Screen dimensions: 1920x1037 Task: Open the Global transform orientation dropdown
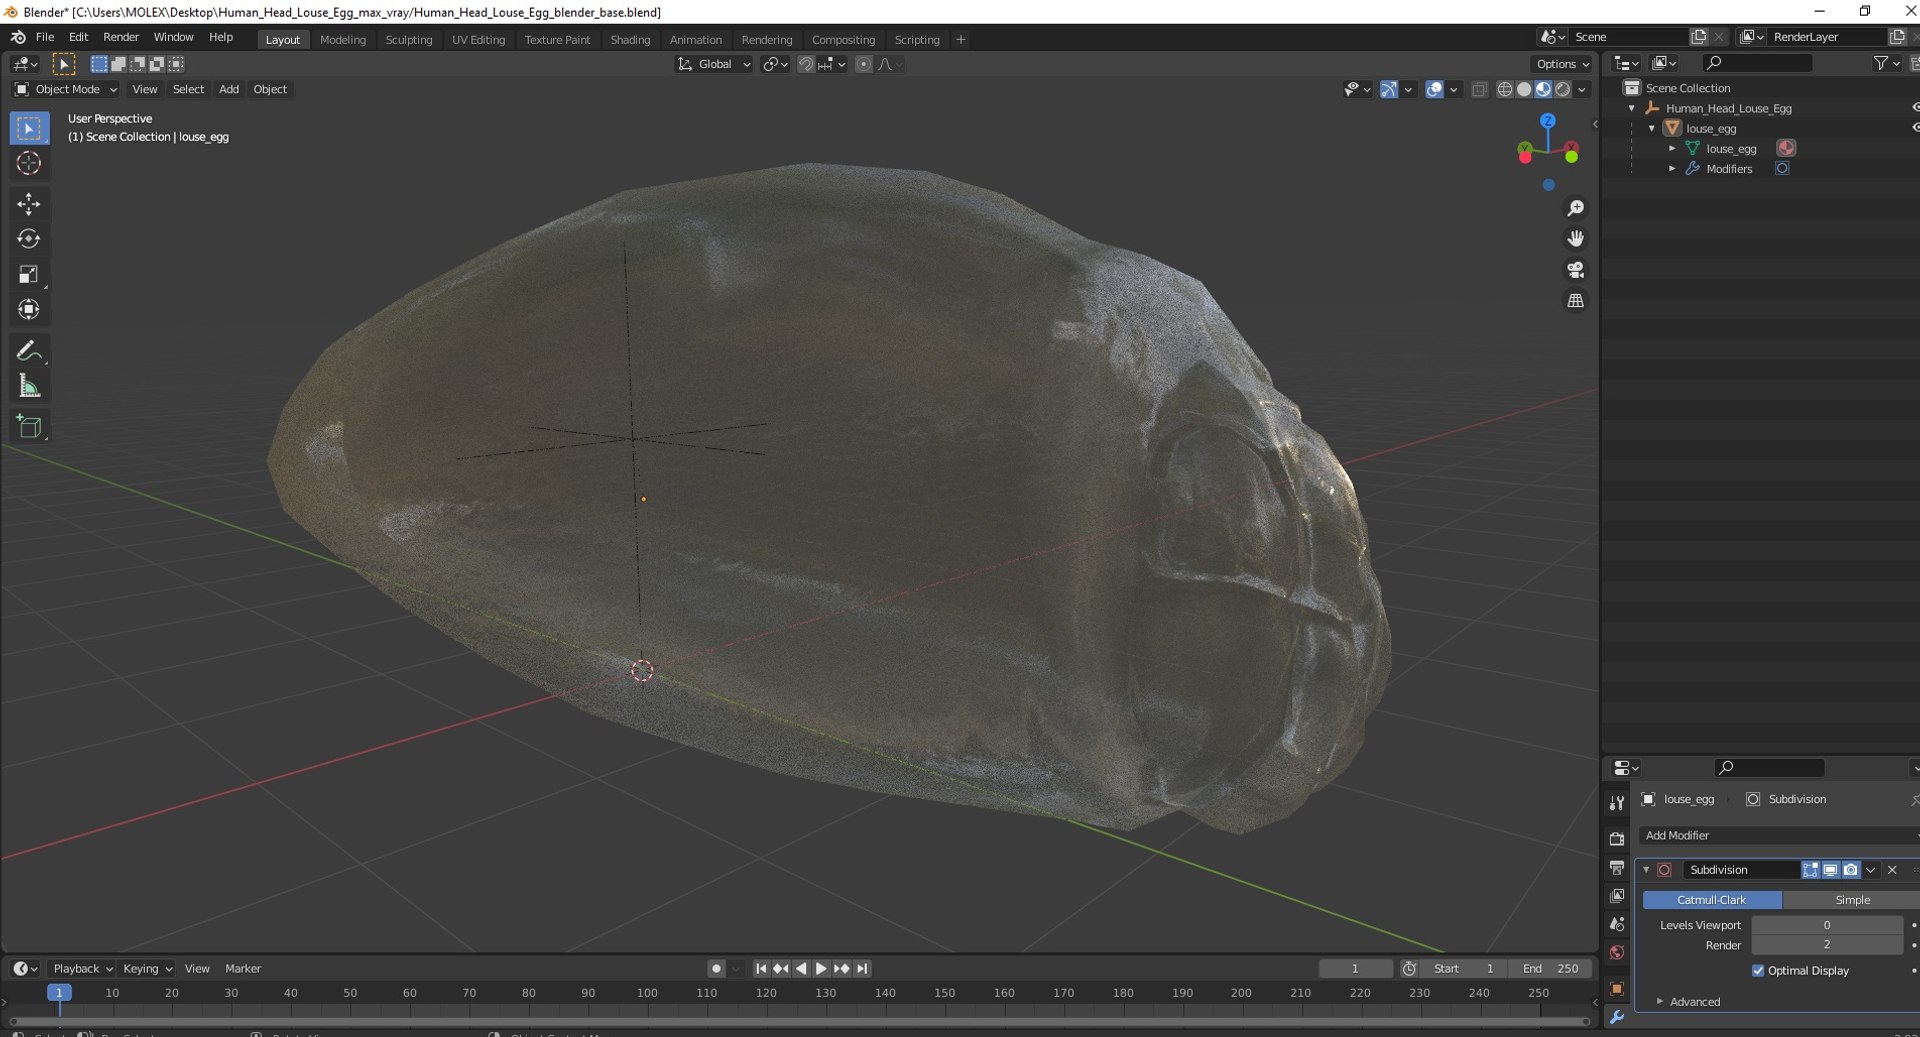pos(714,64)
